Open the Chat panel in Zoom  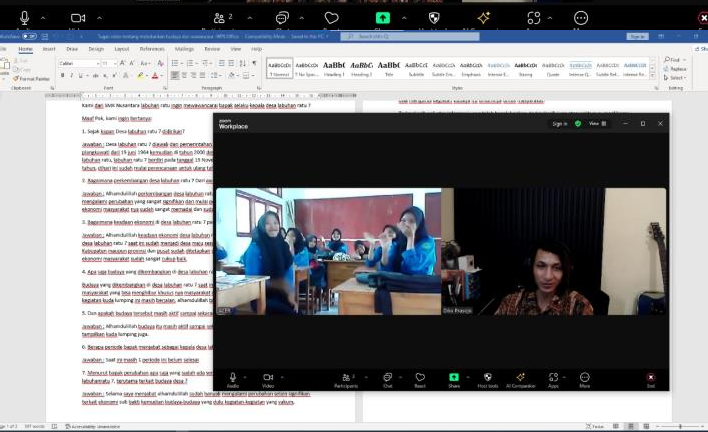click(x=387, y=378)
